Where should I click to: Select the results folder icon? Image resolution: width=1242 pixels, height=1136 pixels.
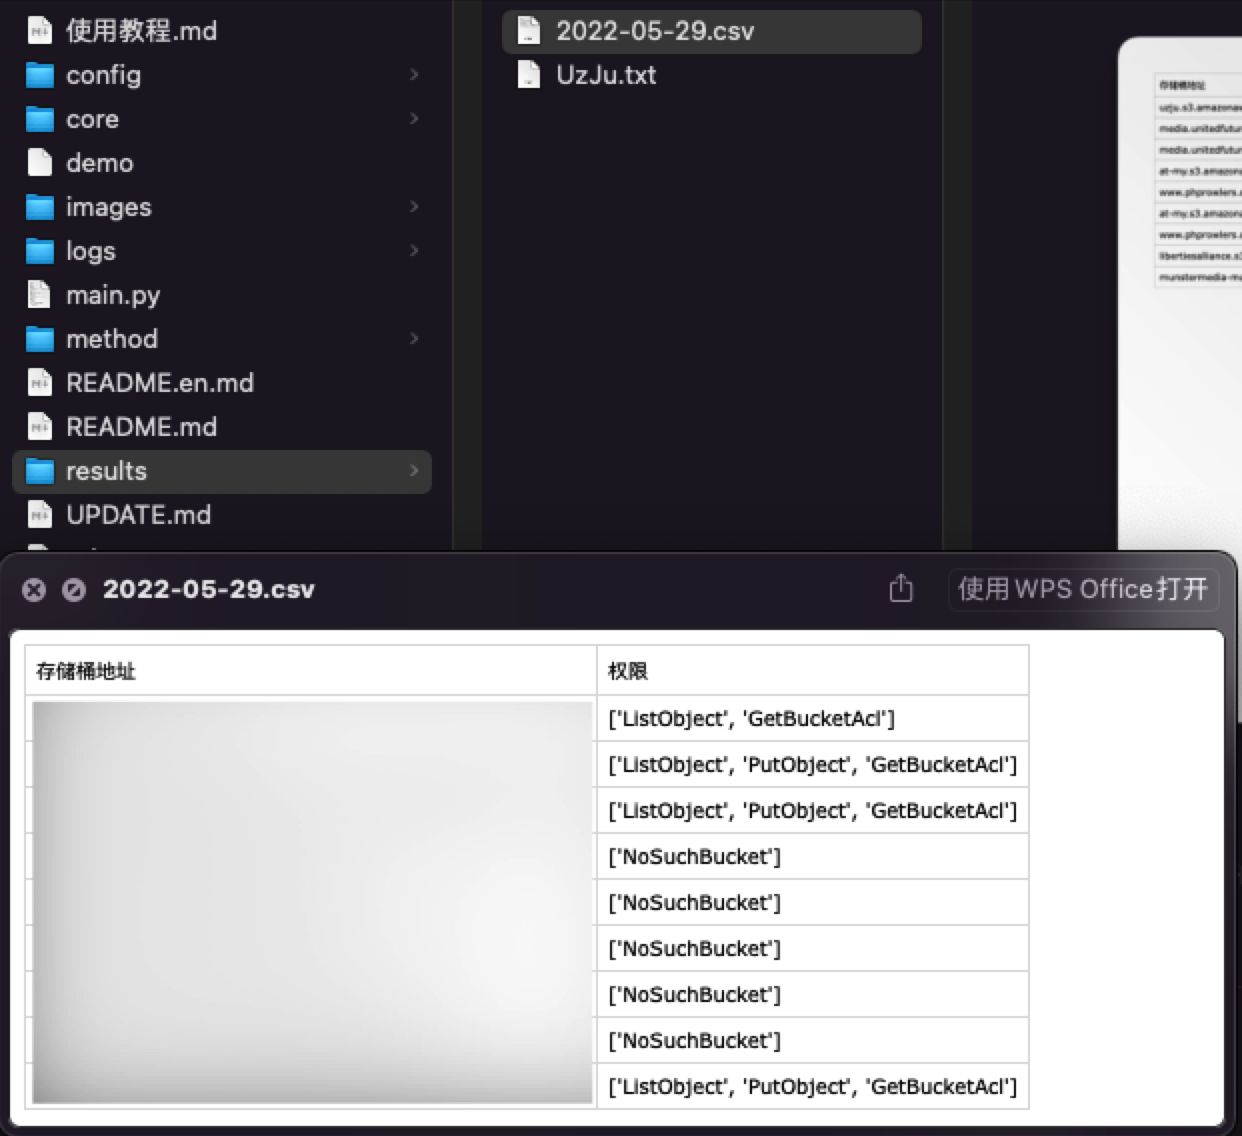39,471
